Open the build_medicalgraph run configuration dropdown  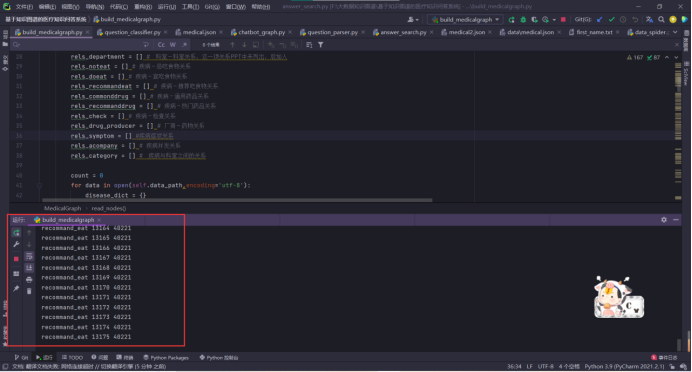coord(465,19)
